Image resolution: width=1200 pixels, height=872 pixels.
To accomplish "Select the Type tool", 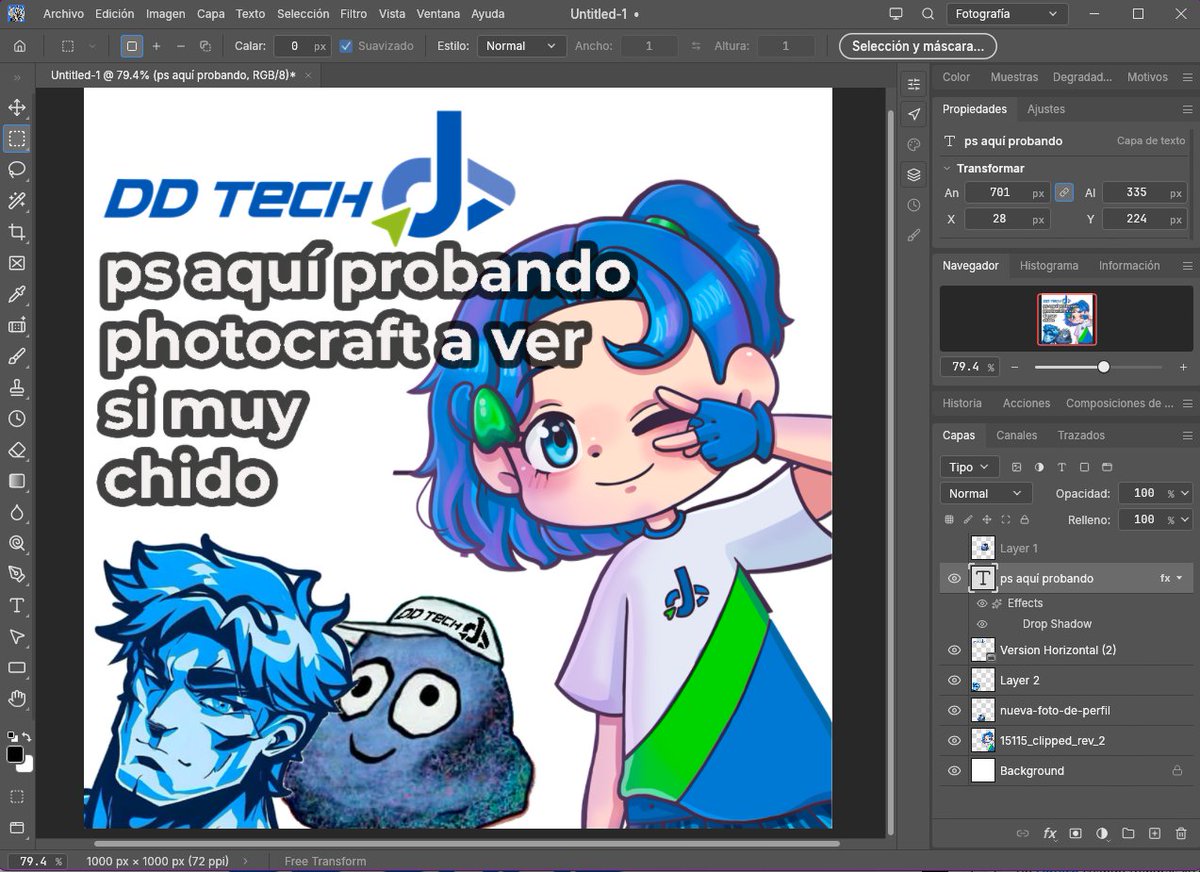I will point(17,605).
